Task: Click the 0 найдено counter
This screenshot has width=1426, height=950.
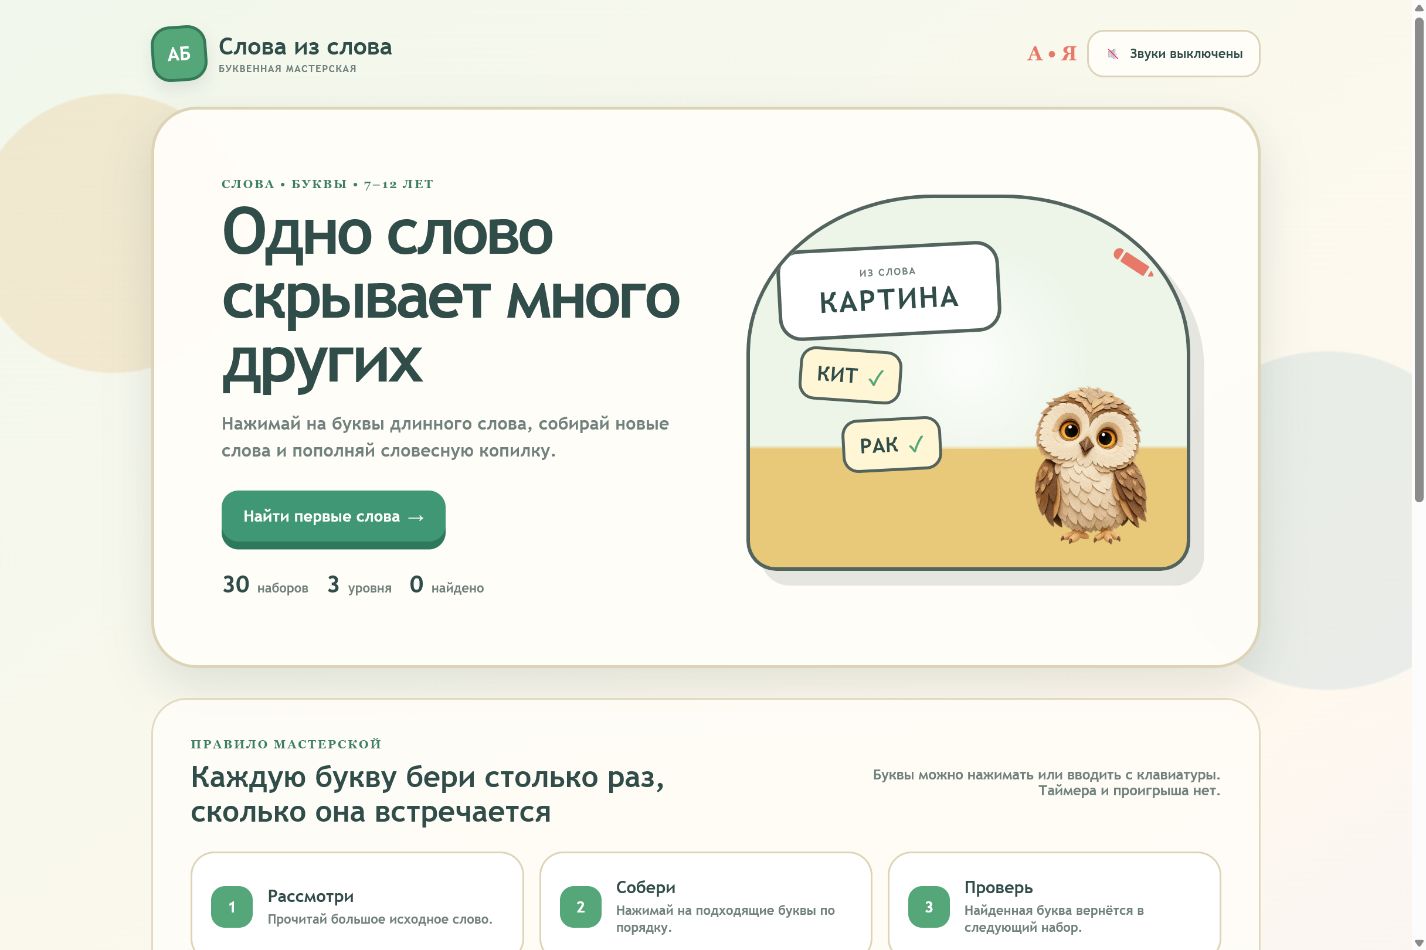Action: (446, 585)
